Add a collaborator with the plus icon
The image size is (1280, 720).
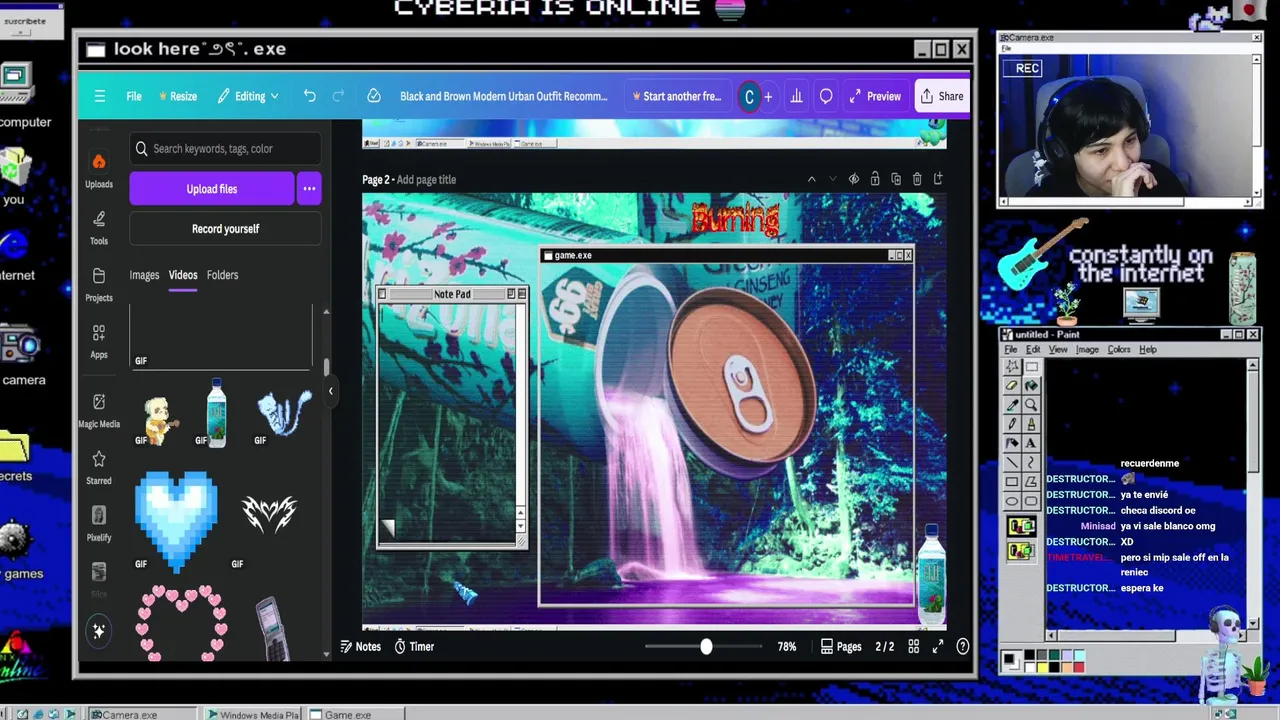click(x=768, y=97)
